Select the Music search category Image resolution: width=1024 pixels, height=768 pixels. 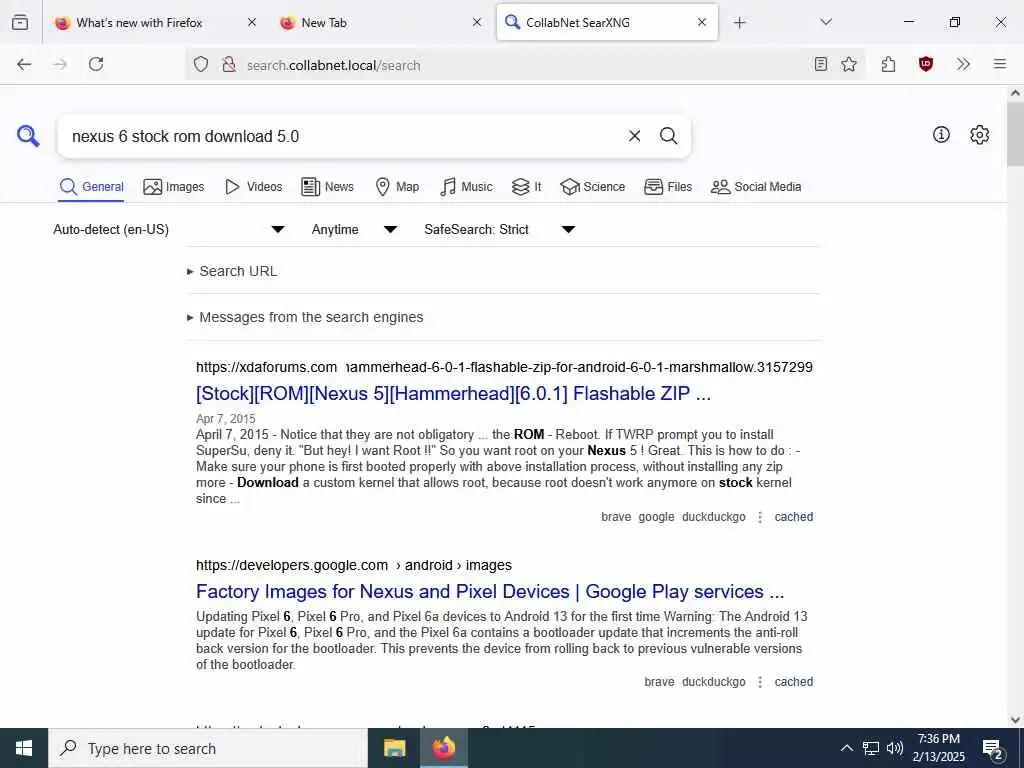pos(466,187)
